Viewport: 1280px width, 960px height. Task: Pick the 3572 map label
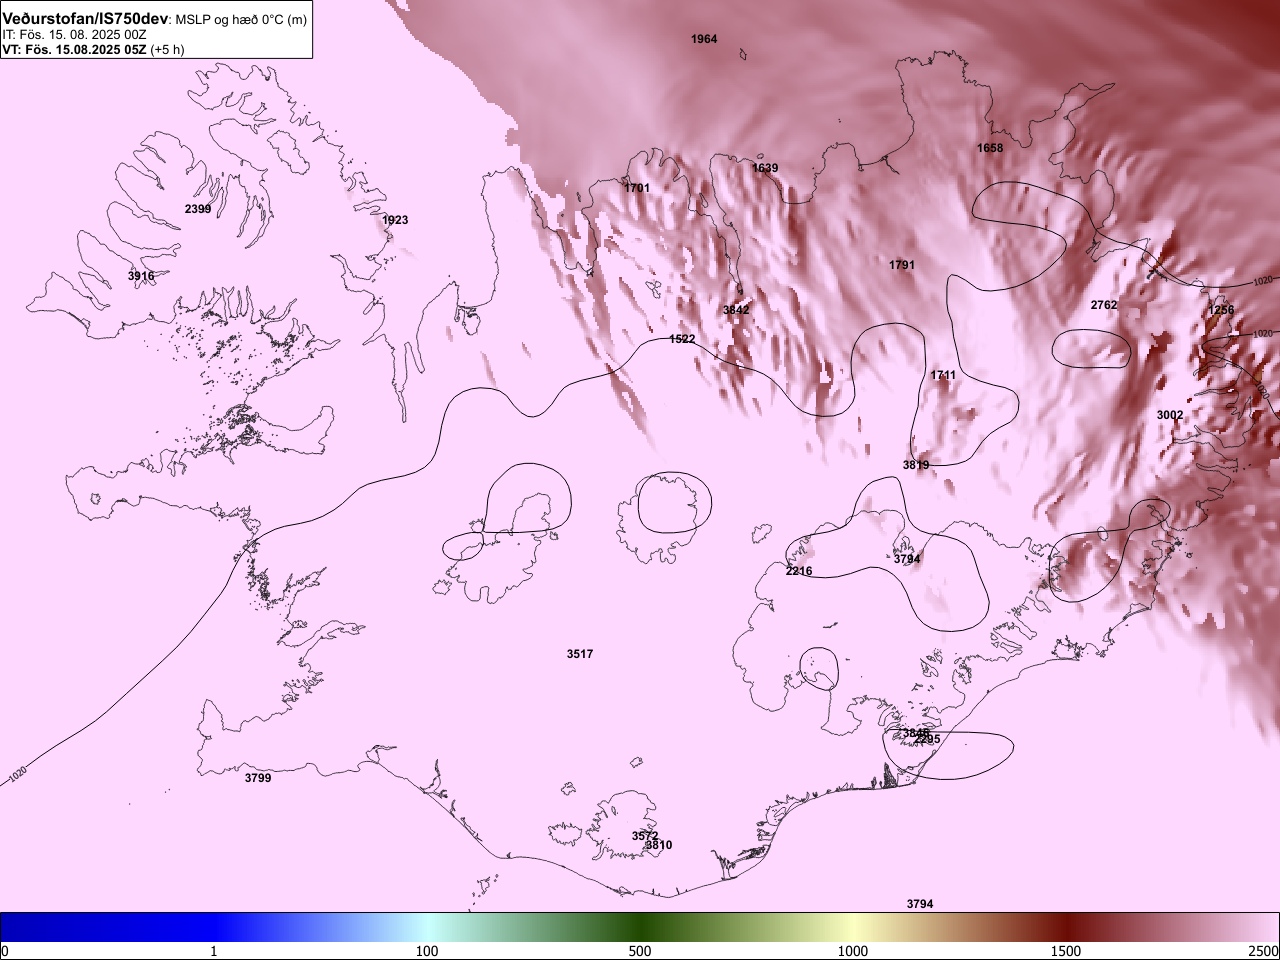click(x=645, y=836)
